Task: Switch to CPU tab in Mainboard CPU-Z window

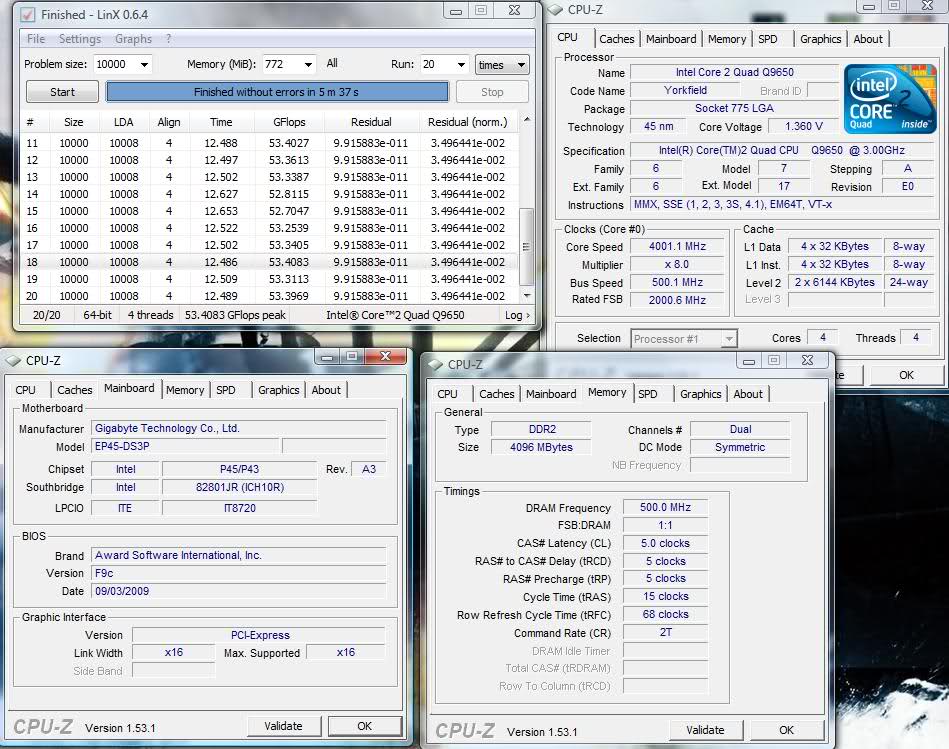Action: [x=25, y=390]
